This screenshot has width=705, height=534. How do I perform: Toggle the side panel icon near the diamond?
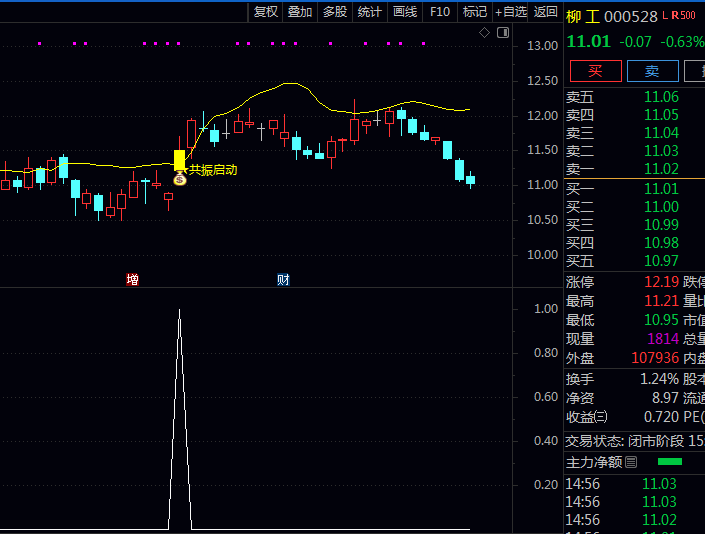(x=503, y=32)
